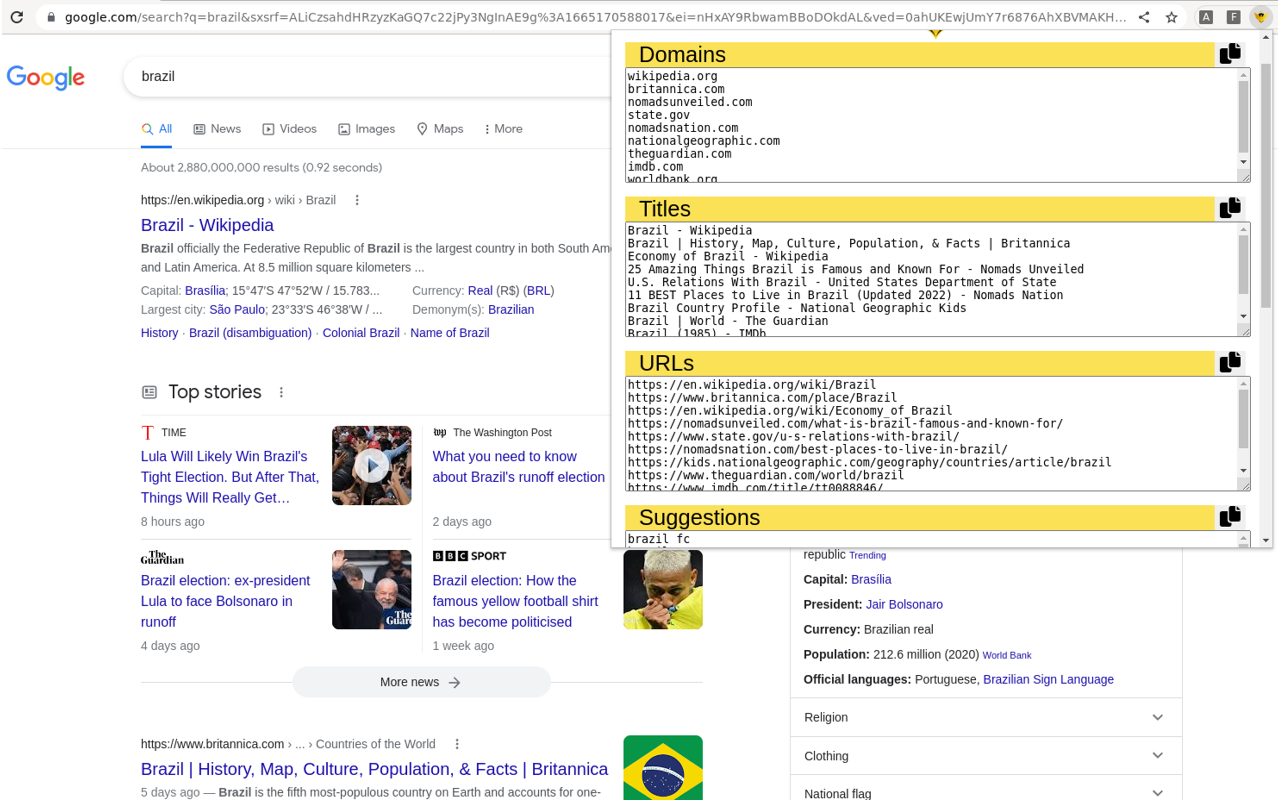Click inside the Domains text area
The image size is (1280, 800).
point(930,125)
